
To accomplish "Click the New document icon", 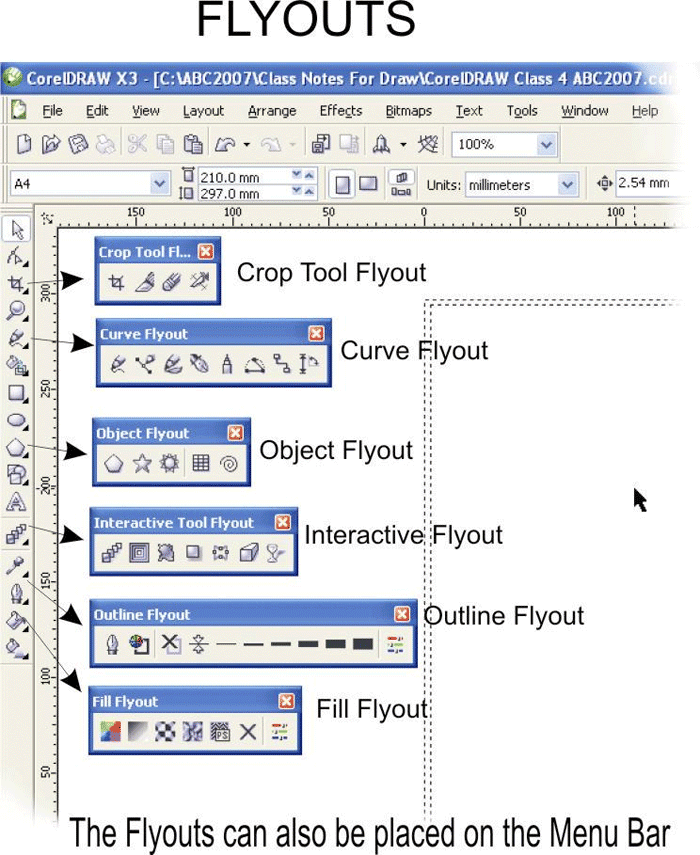I will point(23,144).
